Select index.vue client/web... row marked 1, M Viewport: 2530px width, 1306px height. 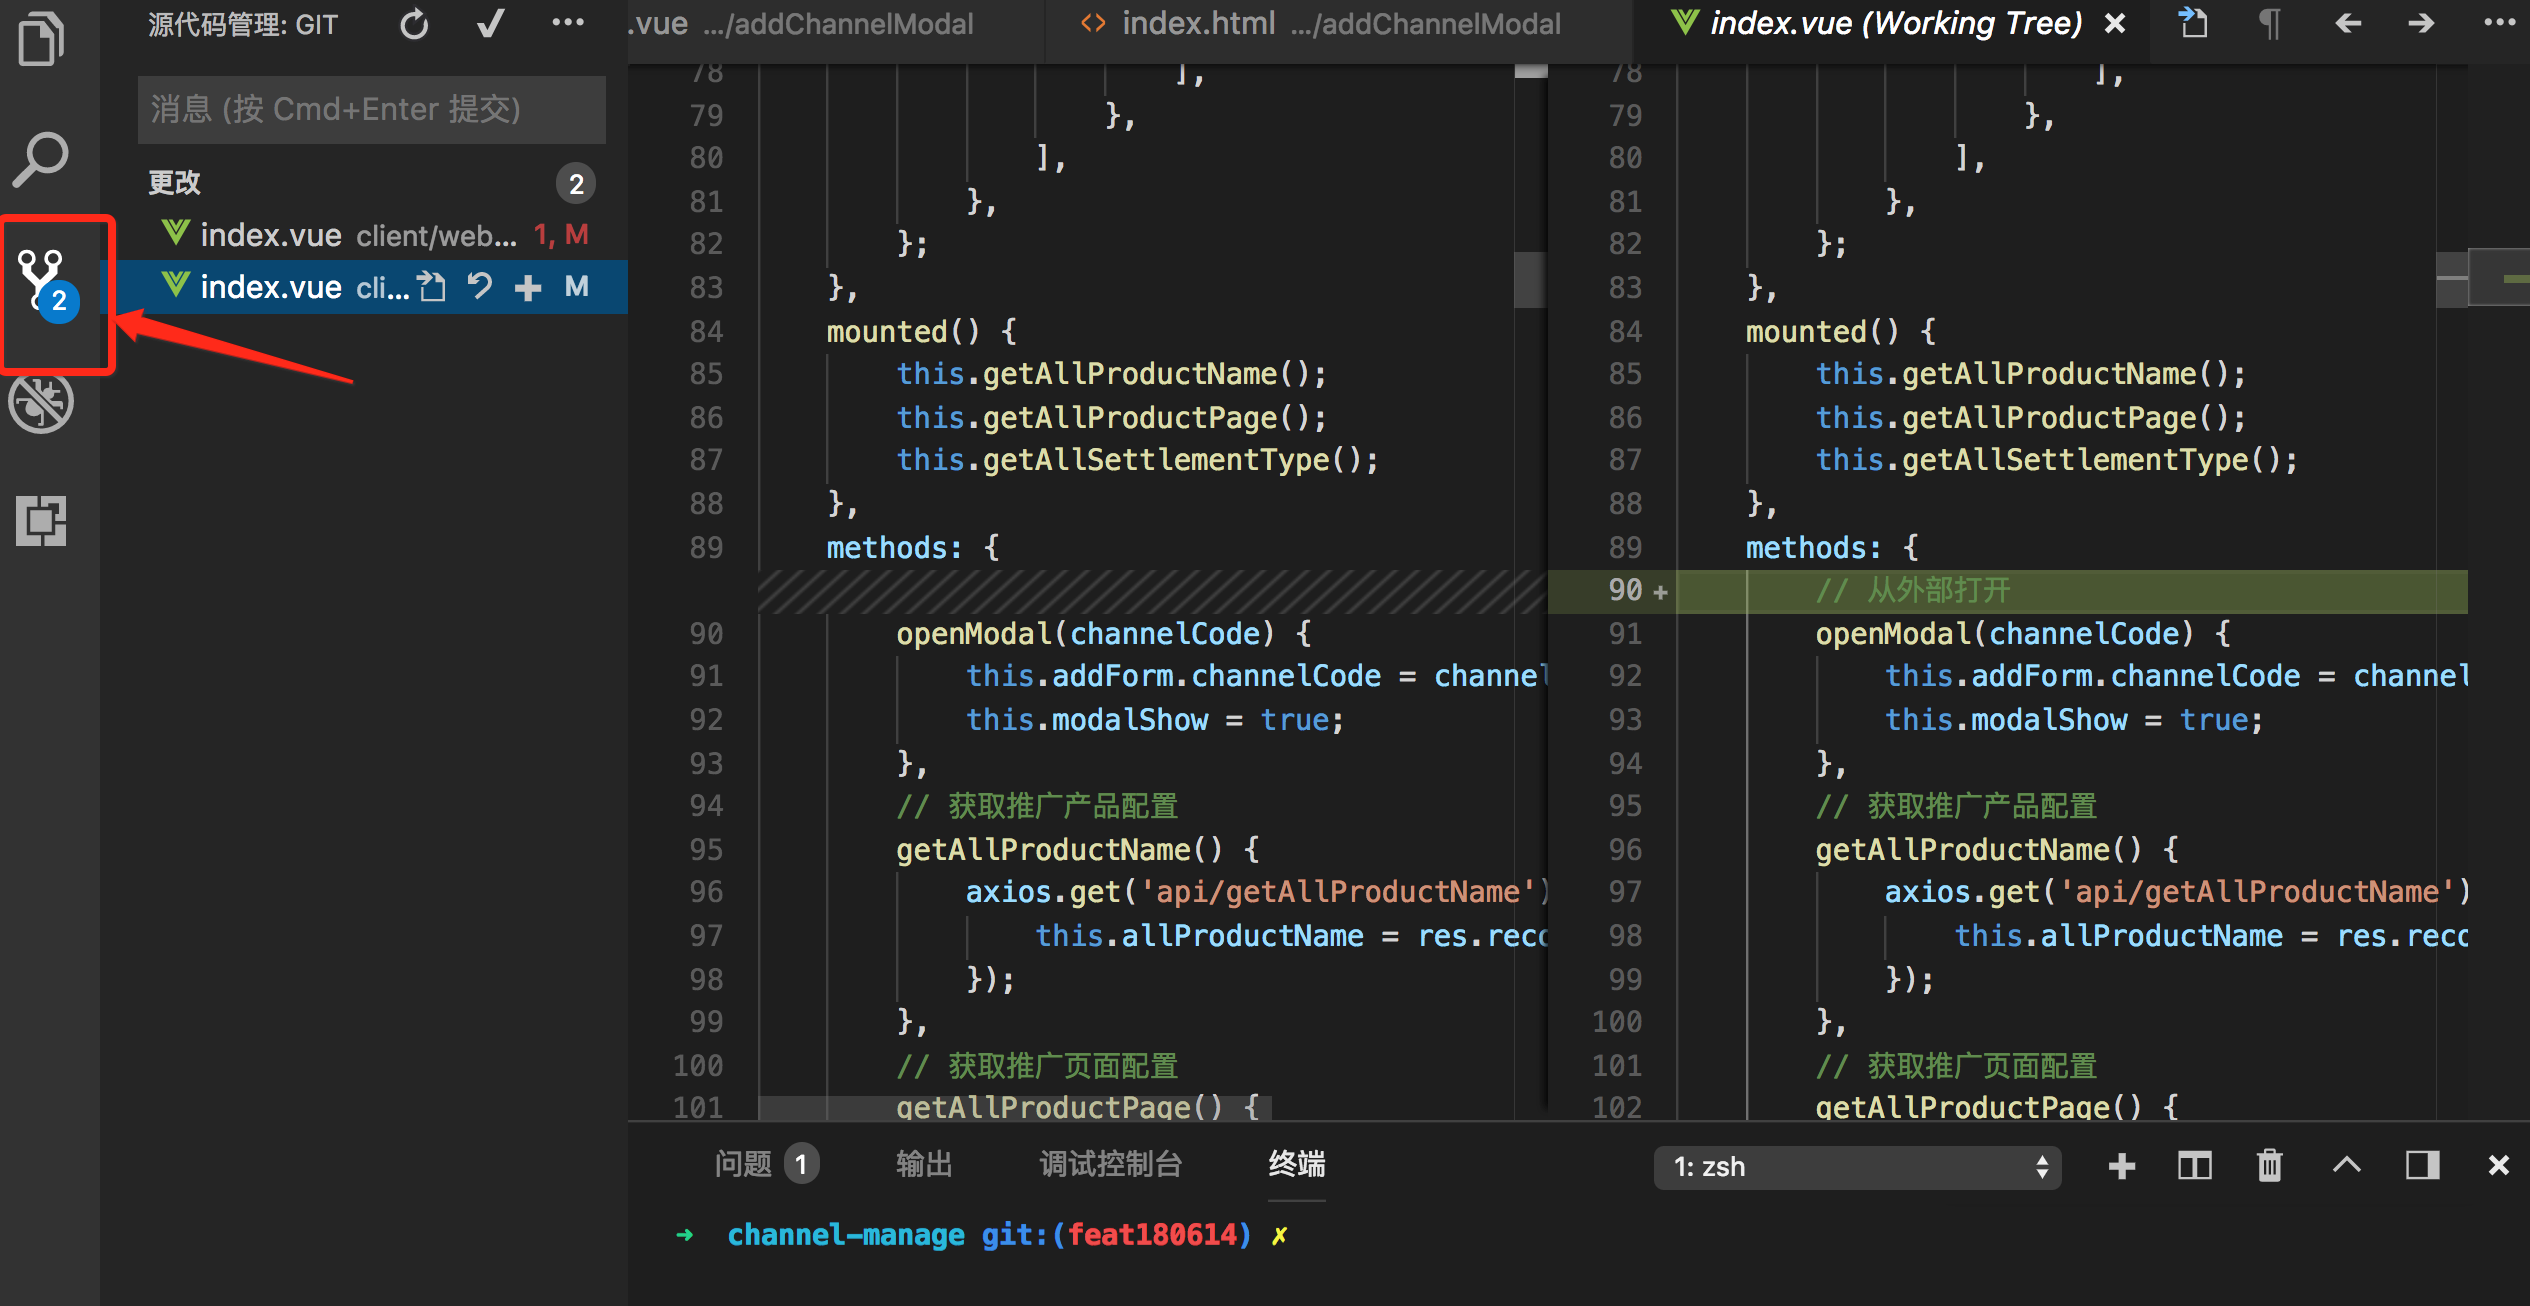click(364, 235)
